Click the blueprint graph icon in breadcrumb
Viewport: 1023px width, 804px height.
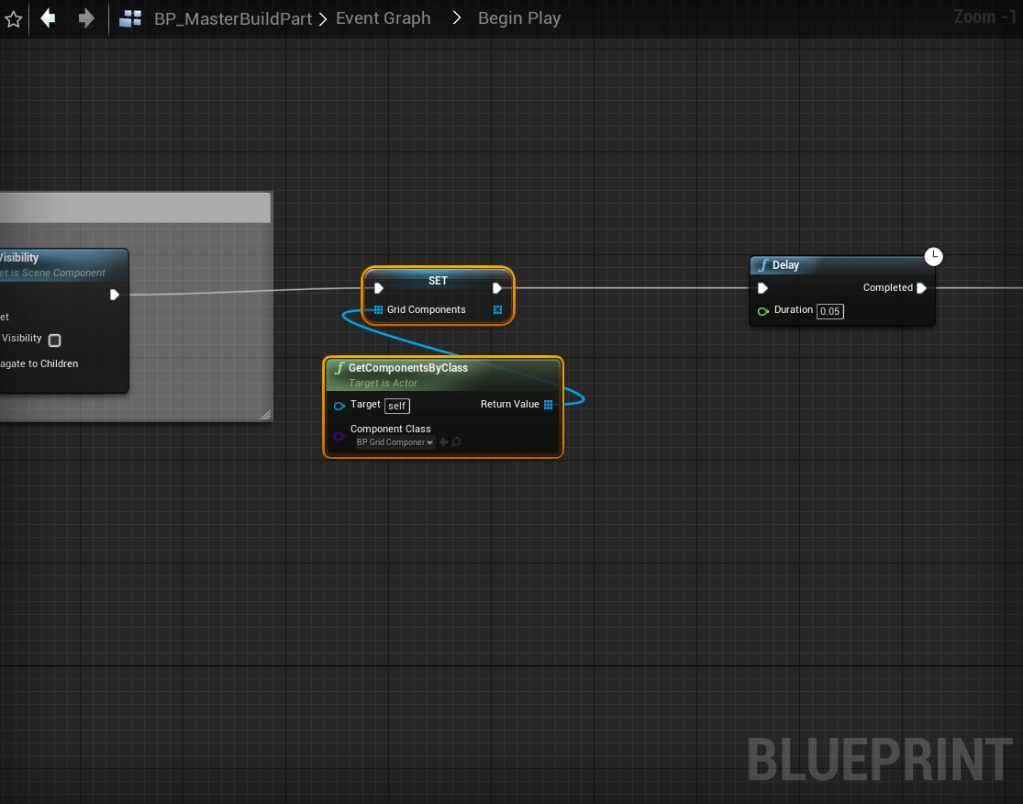coord(130,18)
